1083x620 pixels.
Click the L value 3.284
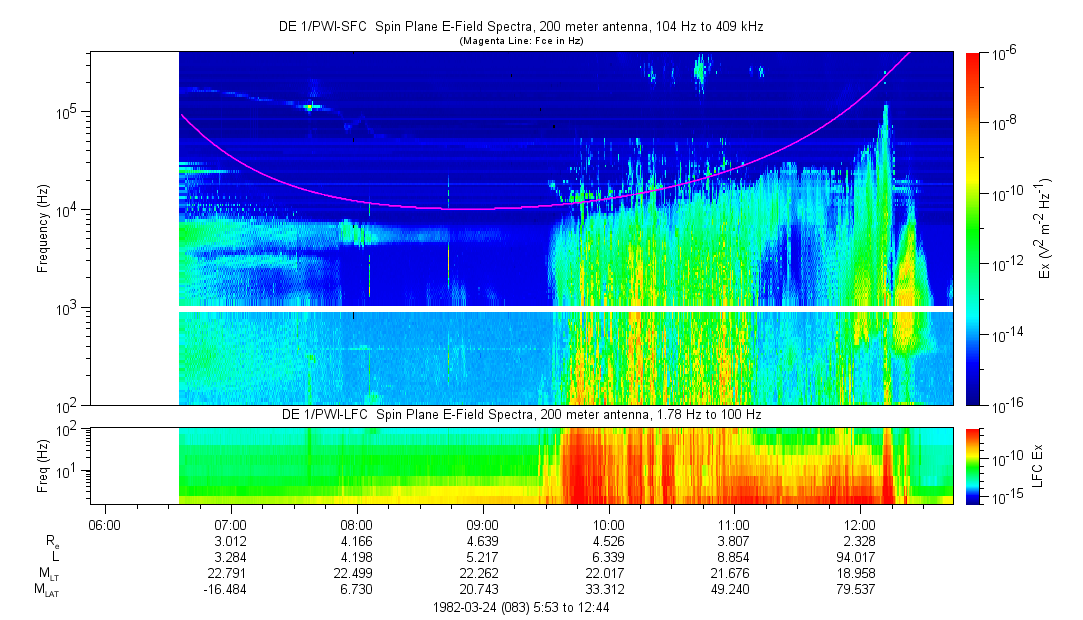[x=231, y=557]
